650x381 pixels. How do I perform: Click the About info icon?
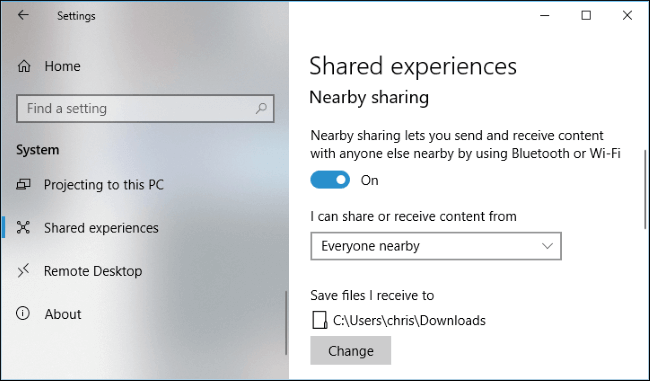point(23,313)
